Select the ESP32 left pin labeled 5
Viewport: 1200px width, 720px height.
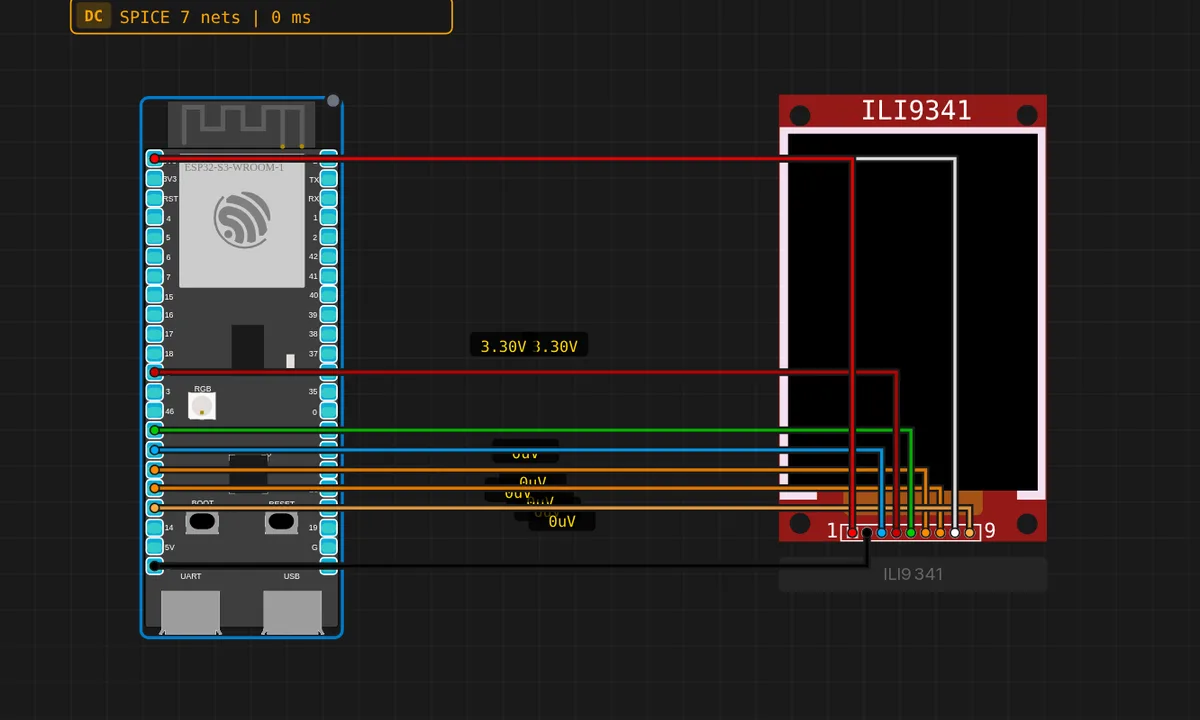[154, 237]
